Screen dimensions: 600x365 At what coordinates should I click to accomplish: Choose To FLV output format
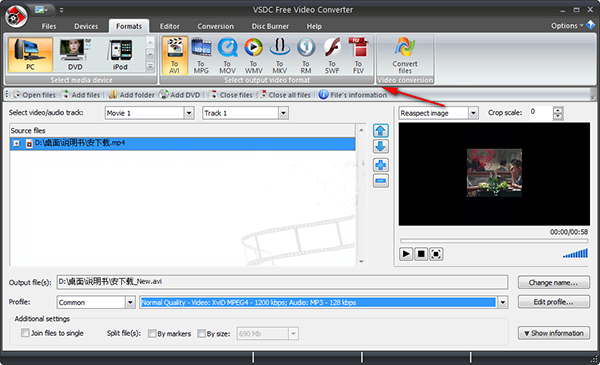coord(358,55)
